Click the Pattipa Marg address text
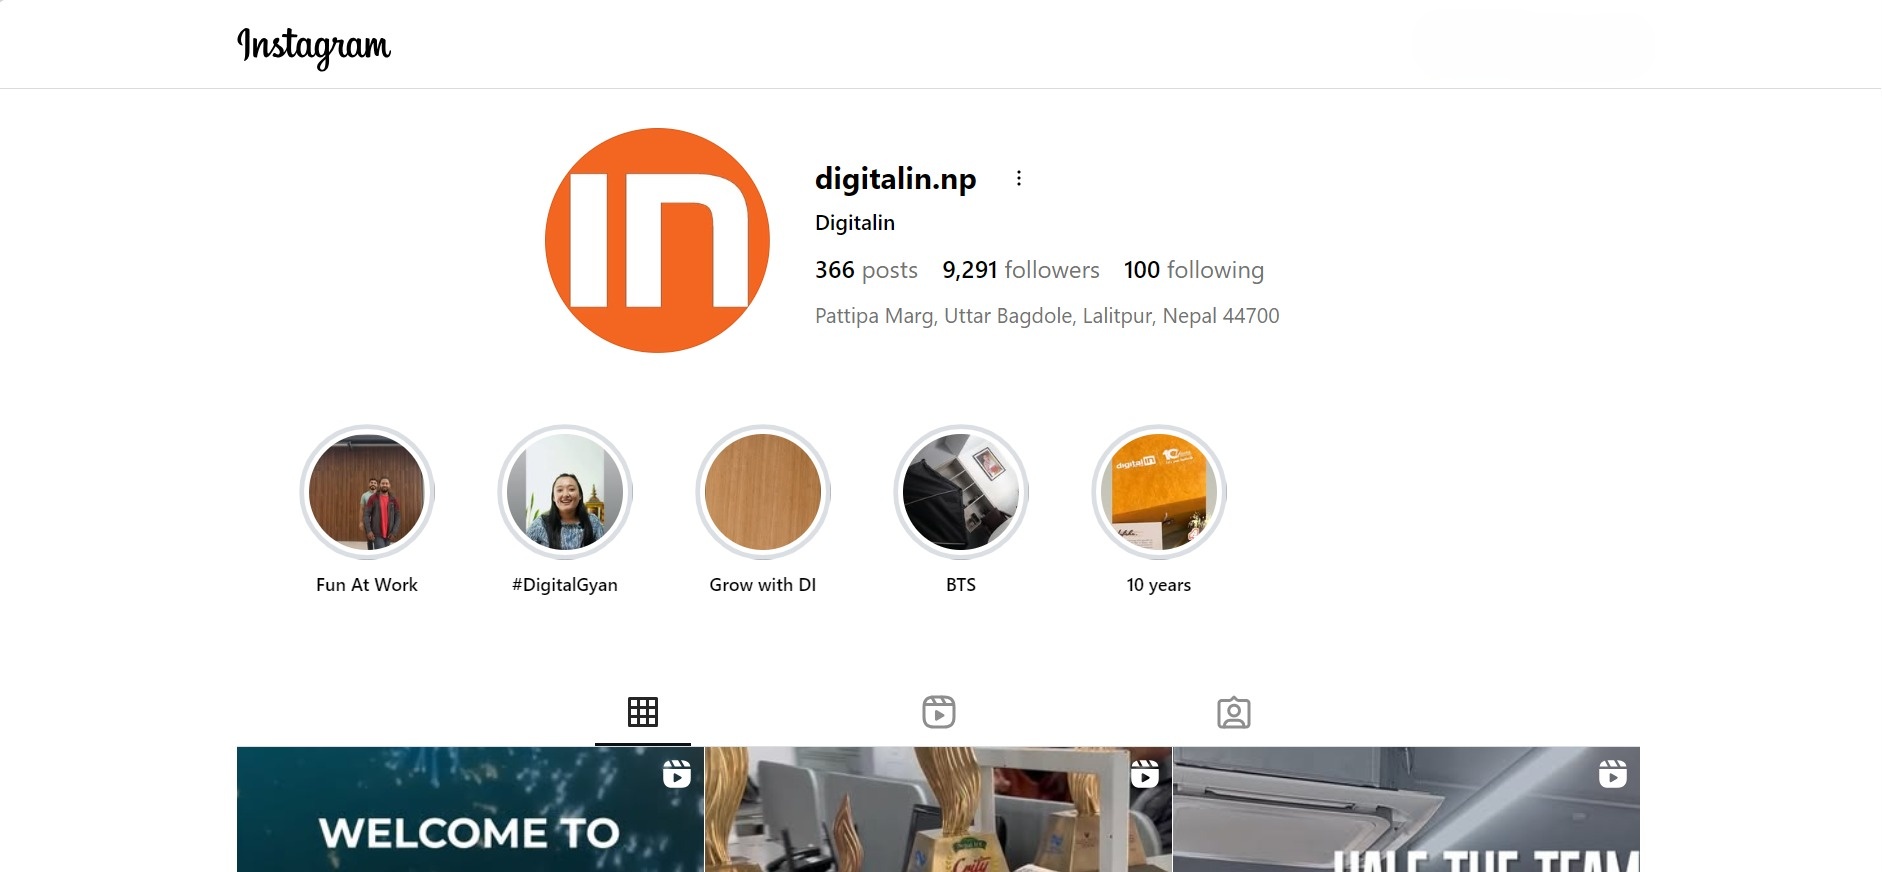 point(1047,316)
